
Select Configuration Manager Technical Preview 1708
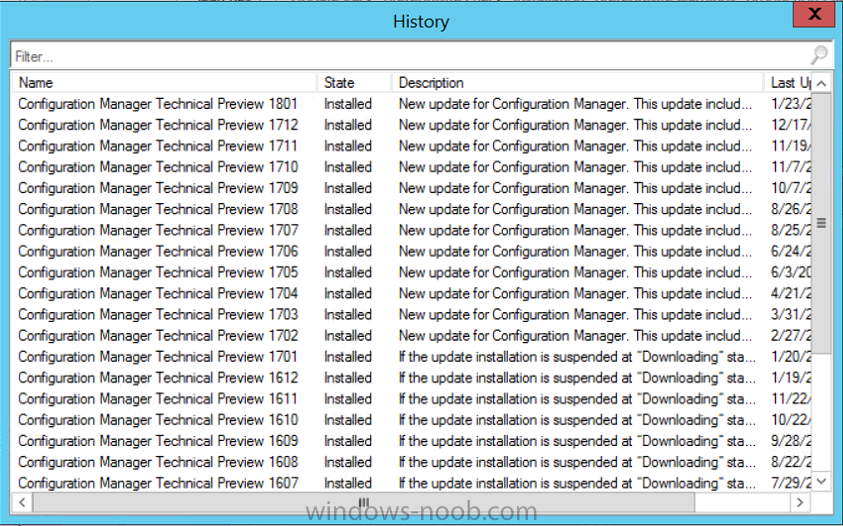pos(158,209)
